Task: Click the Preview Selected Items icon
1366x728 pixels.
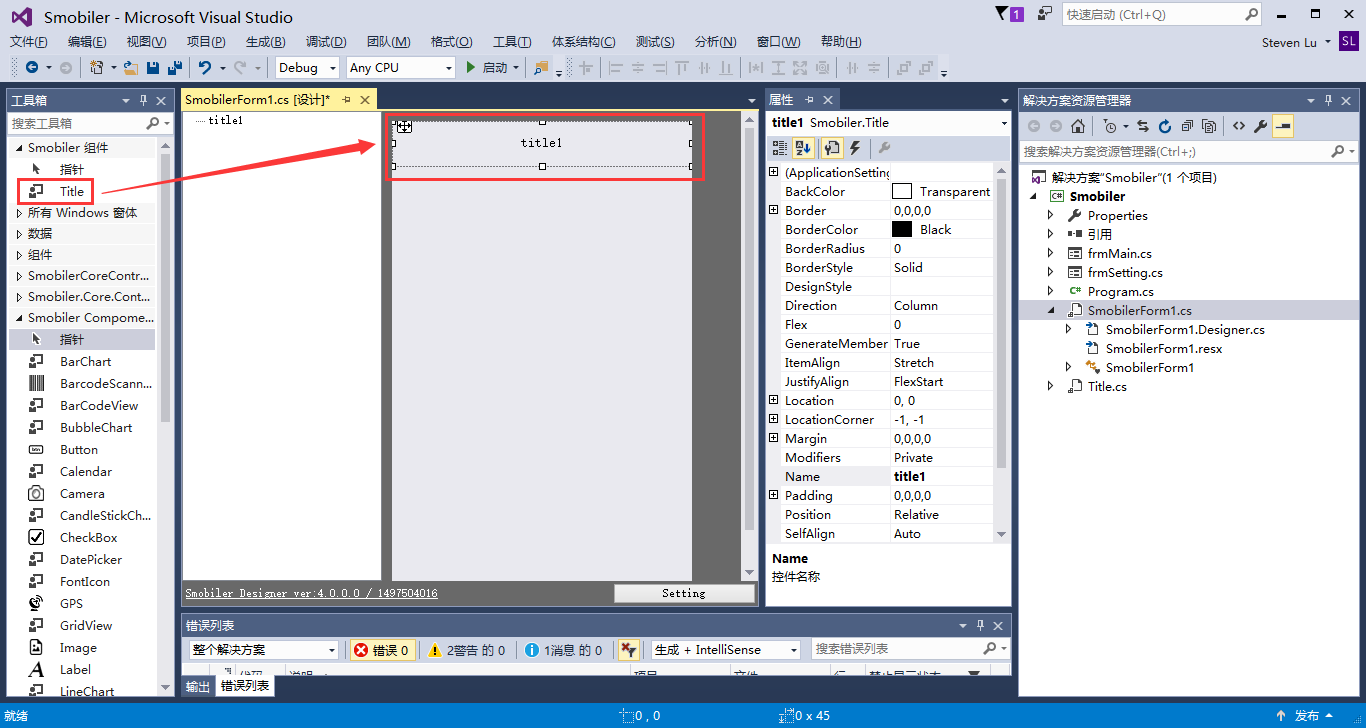Action: tap(1283, 126)
